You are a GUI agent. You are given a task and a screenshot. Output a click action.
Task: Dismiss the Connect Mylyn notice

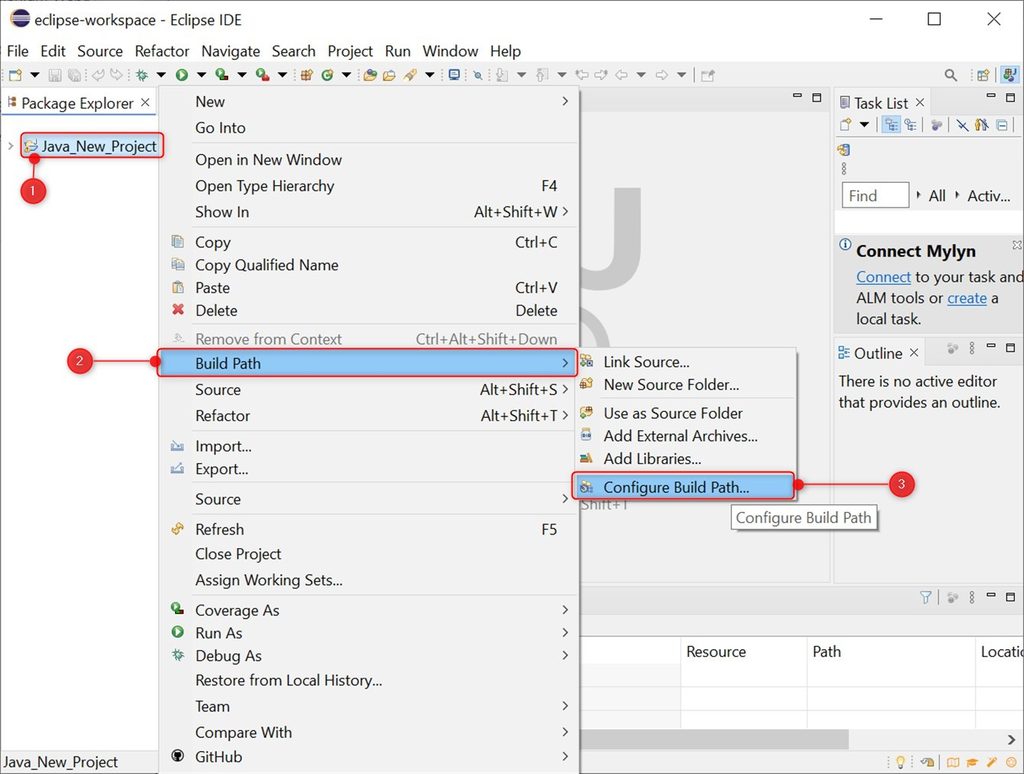tap(1017, 245)
